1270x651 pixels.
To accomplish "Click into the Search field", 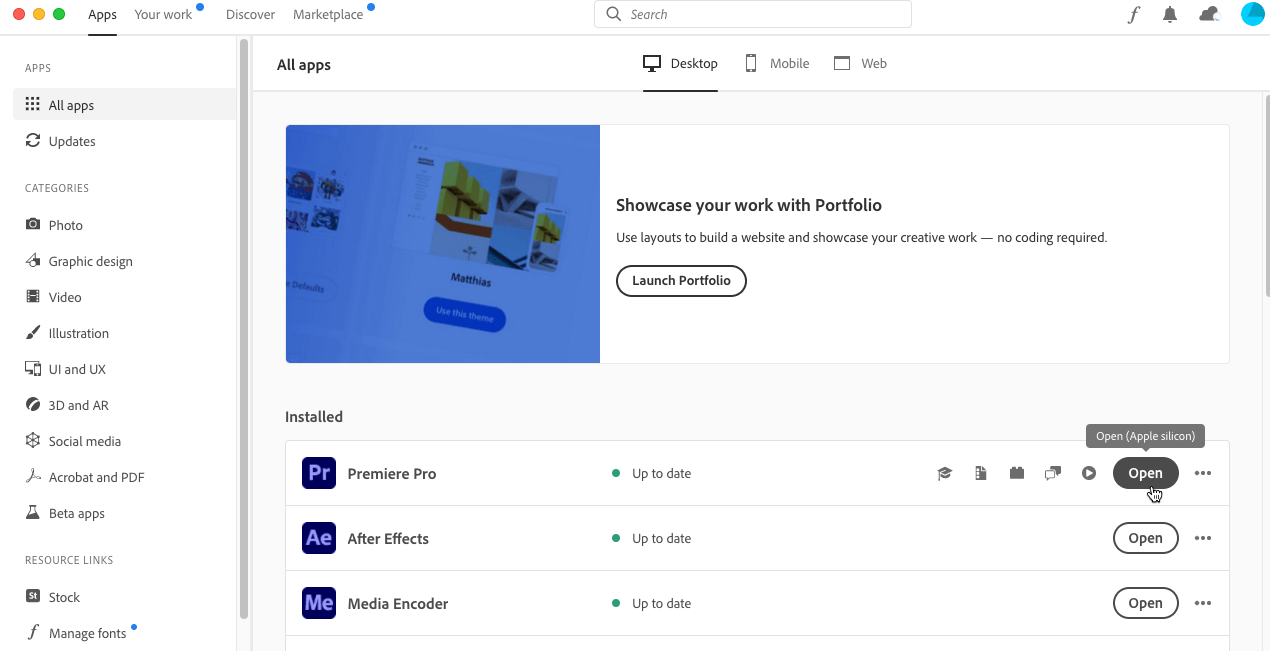I will (x=752, y=15).
